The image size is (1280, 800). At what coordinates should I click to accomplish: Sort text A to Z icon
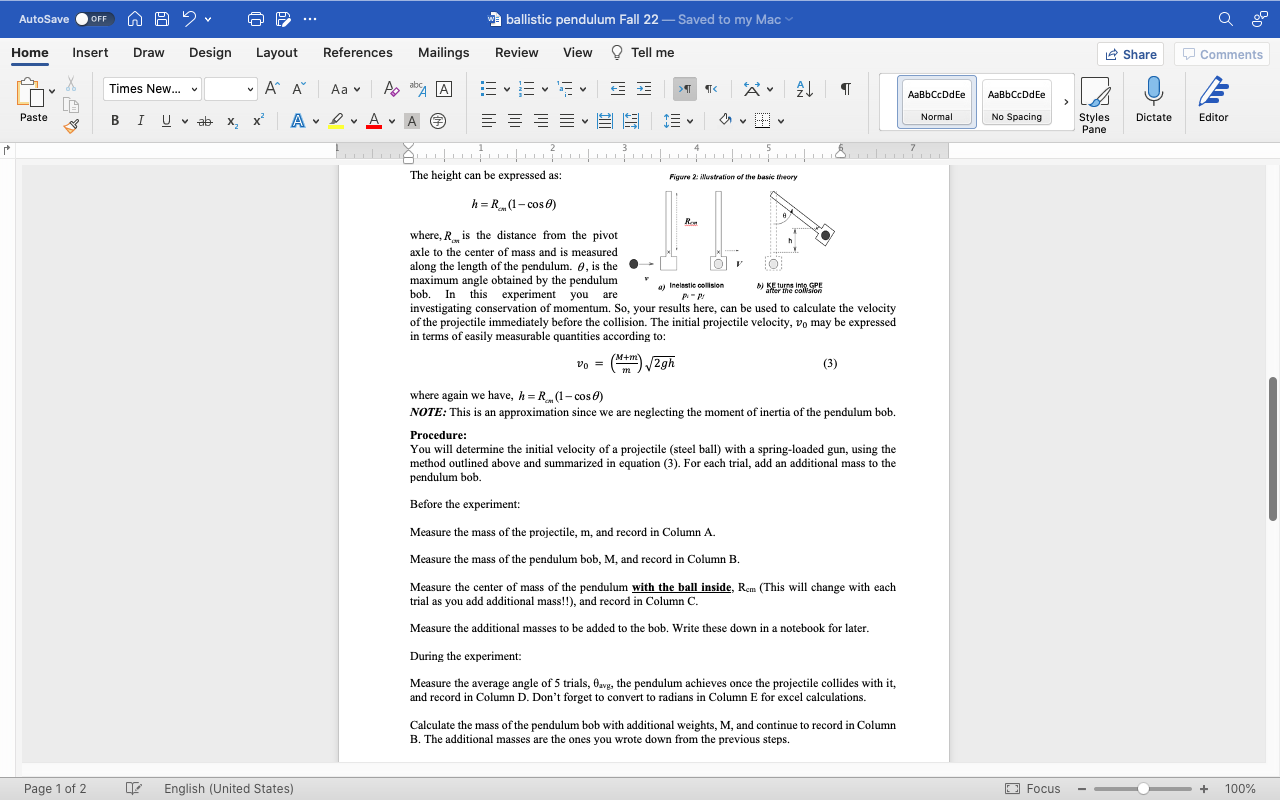[x=805, y=89]
